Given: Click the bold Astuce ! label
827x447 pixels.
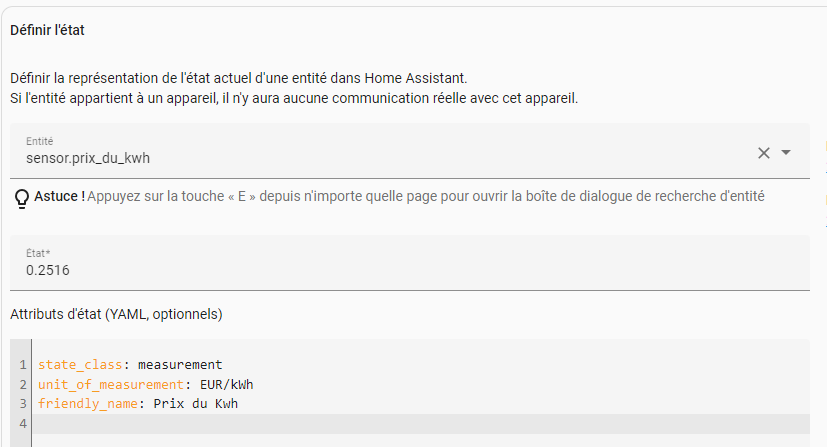Looking at the screenshot, I should coord(60,196).
